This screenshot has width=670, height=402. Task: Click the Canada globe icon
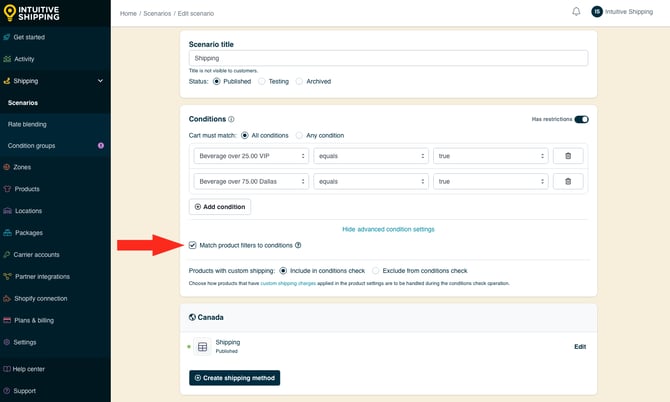pos(192,317)
